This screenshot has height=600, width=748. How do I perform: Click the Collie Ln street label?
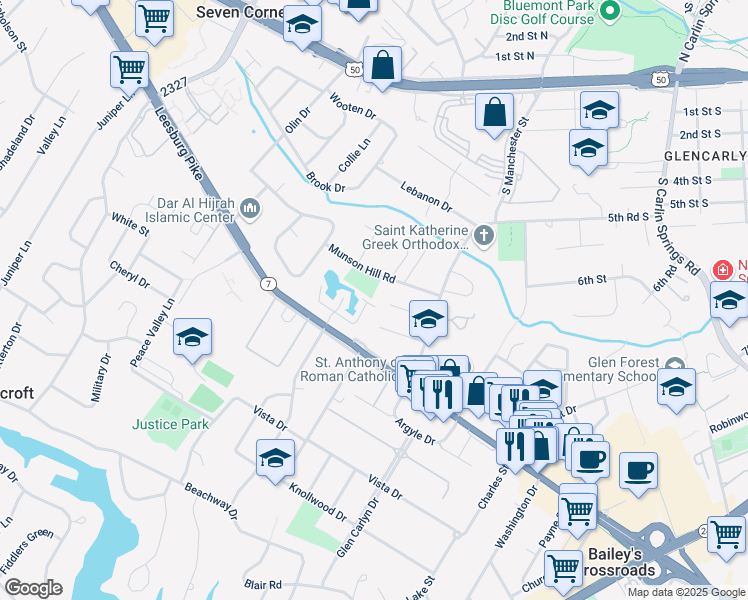tap(354, 155)
